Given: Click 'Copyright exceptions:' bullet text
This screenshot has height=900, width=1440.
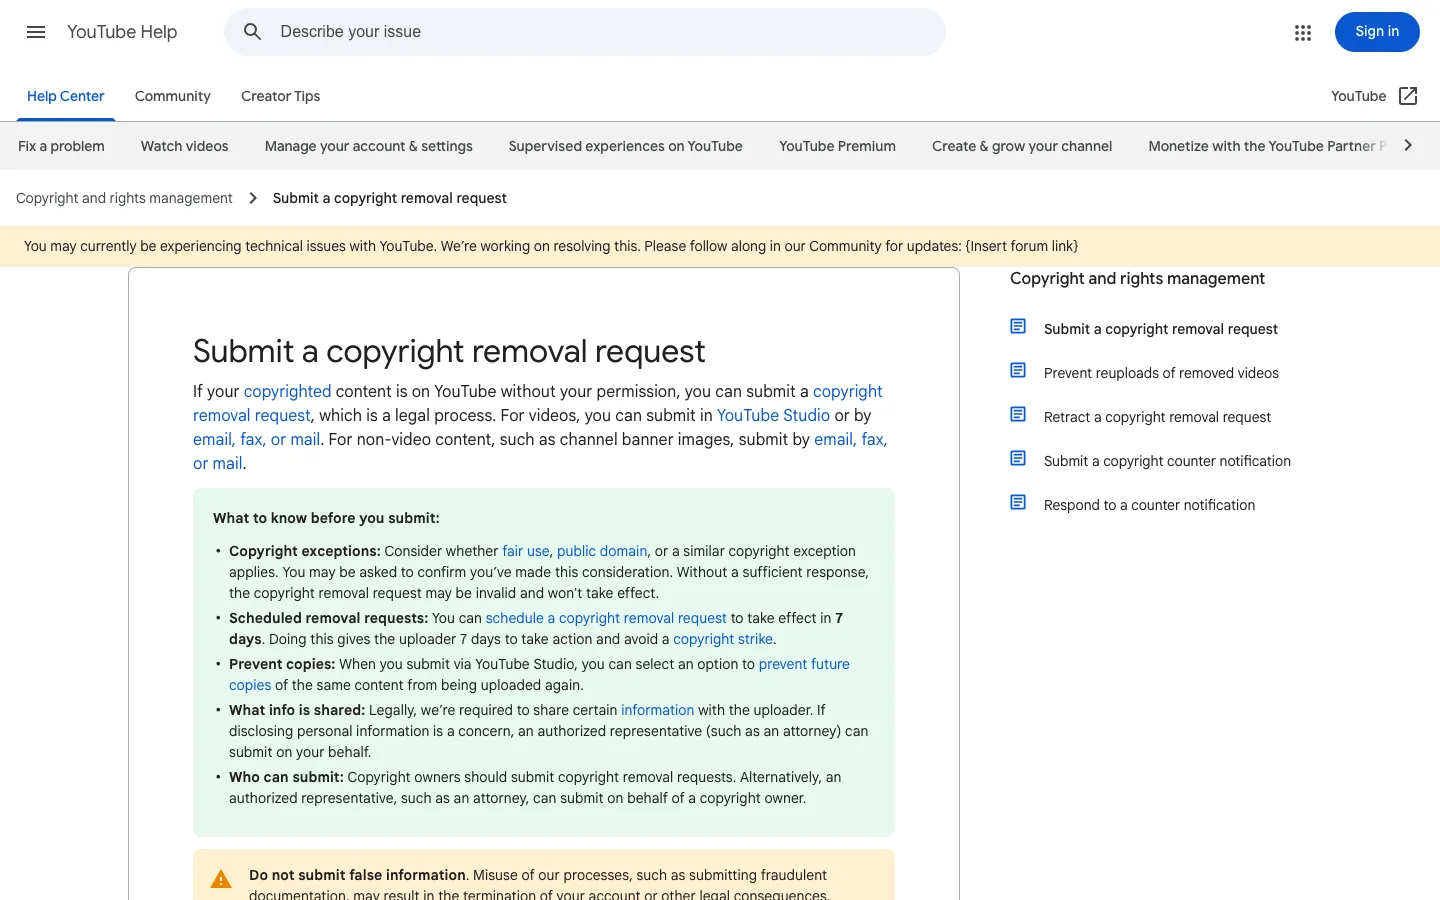Looking at the screenshot, I should click(x=305, y=551).
